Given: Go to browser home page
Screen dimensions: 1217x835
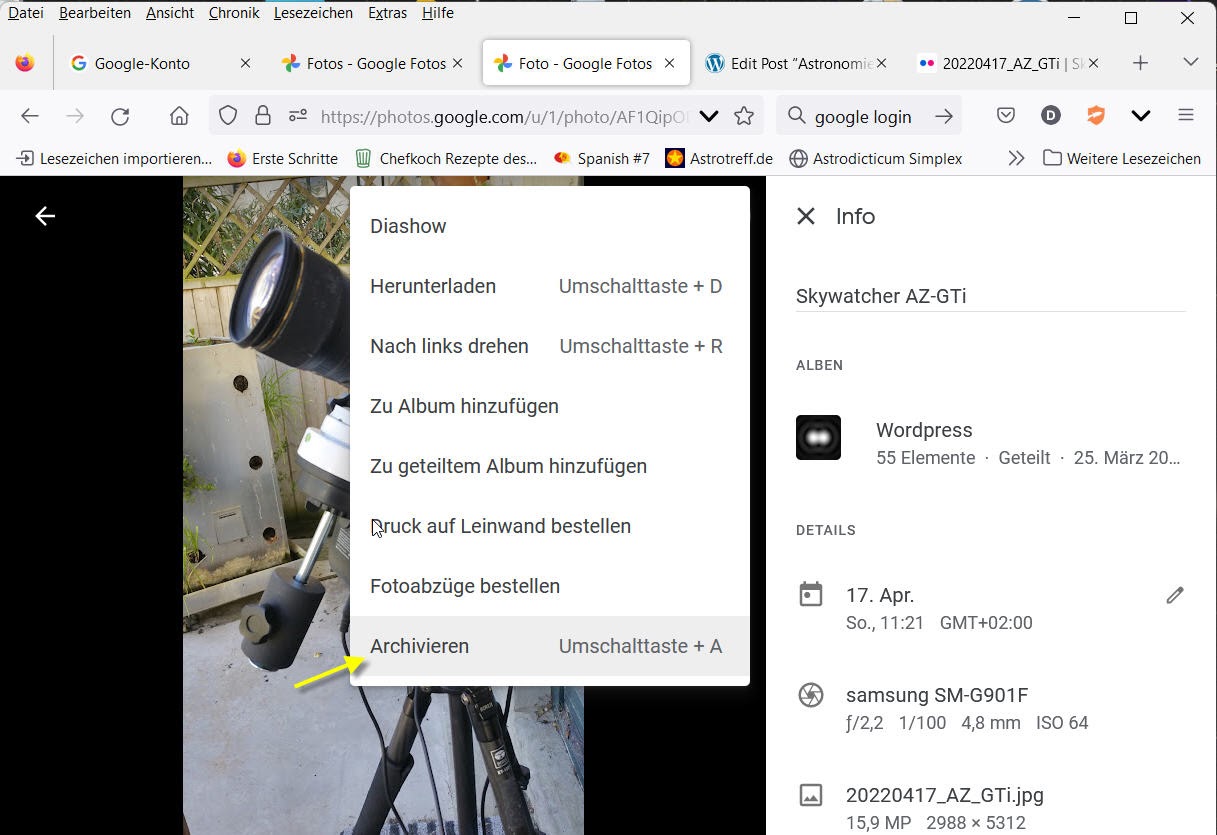Looking at the screenshot, I should [x=179, y=116].
